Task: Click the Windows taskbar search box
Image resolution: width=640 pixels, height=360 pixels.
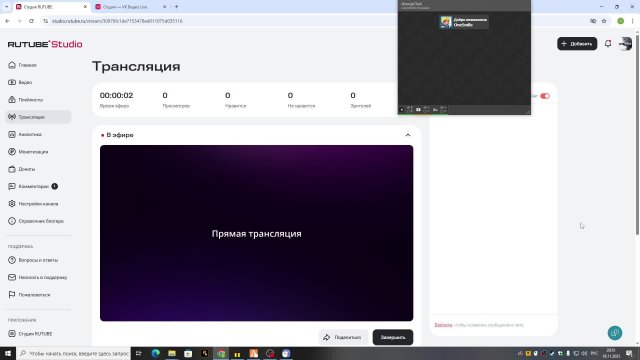Action: tap(73, 353)
